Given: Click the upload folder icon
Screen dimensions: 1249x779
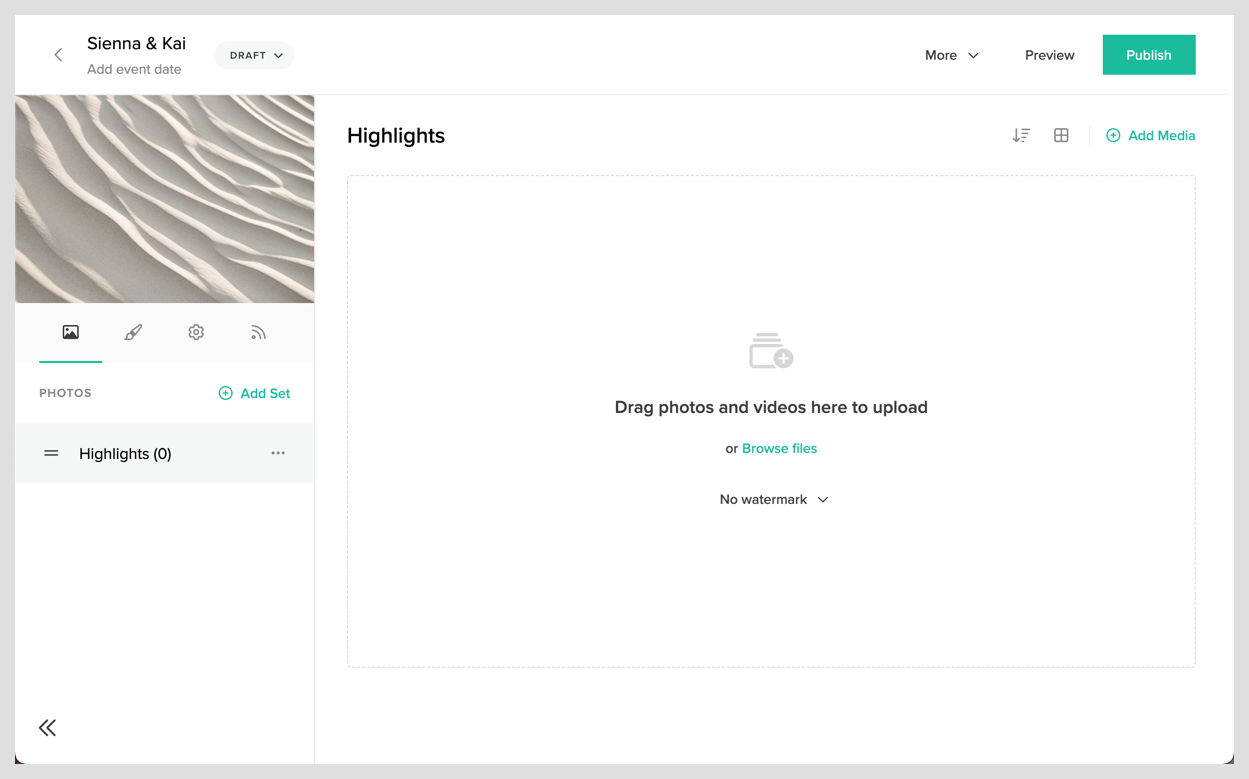Looking at the screenshot, I should click(771, 351).
